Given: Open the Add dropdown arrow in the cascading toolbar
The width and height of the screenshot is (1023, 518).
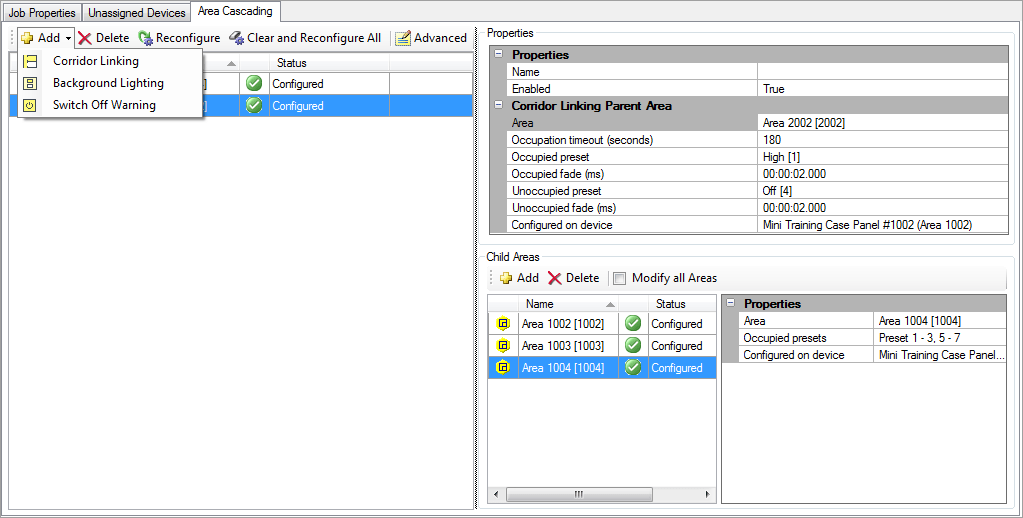Looking at the screenshot, I should point(68,38).
